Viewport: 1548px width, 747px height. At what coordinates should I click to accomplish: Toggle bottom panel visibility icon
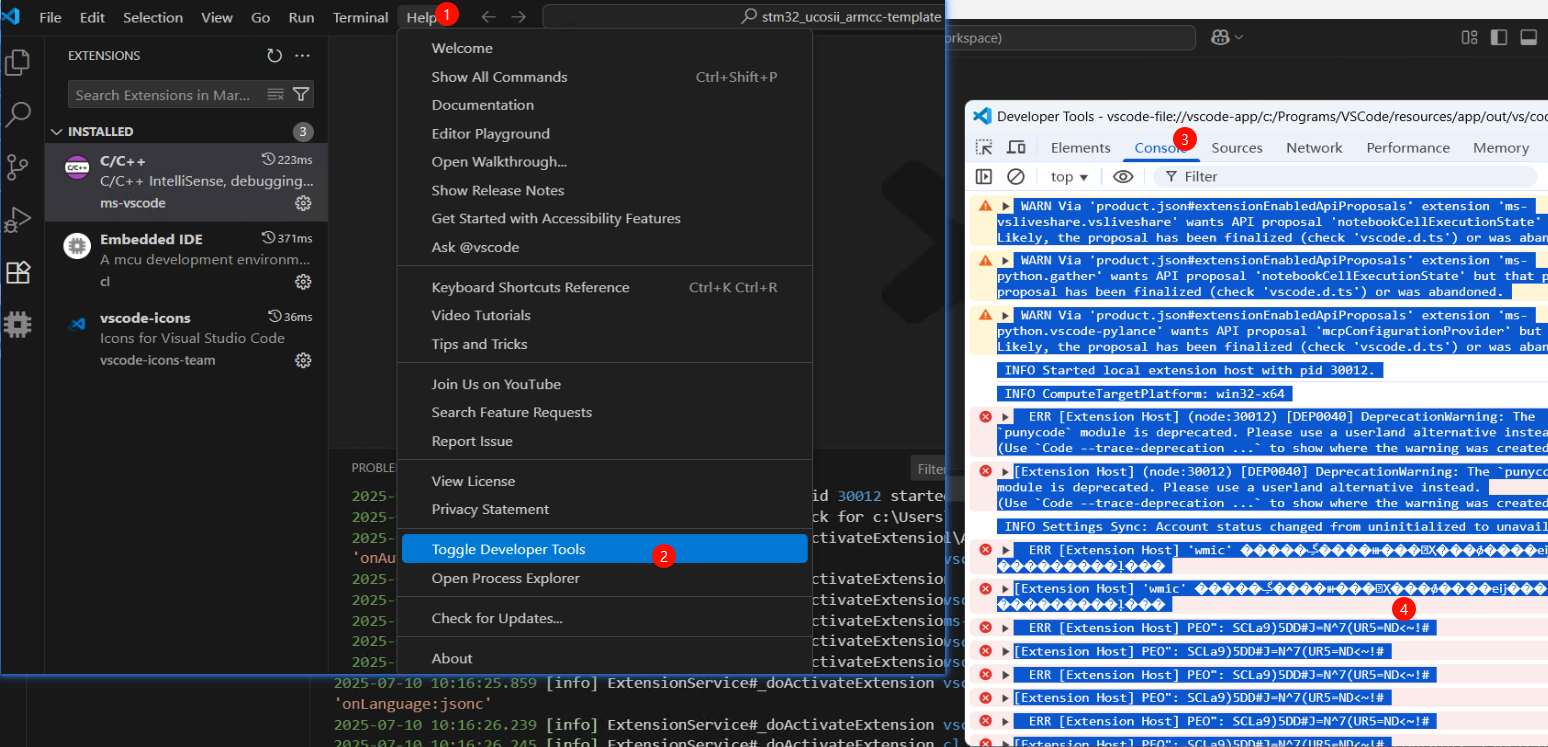click(x=1528, y=37)
